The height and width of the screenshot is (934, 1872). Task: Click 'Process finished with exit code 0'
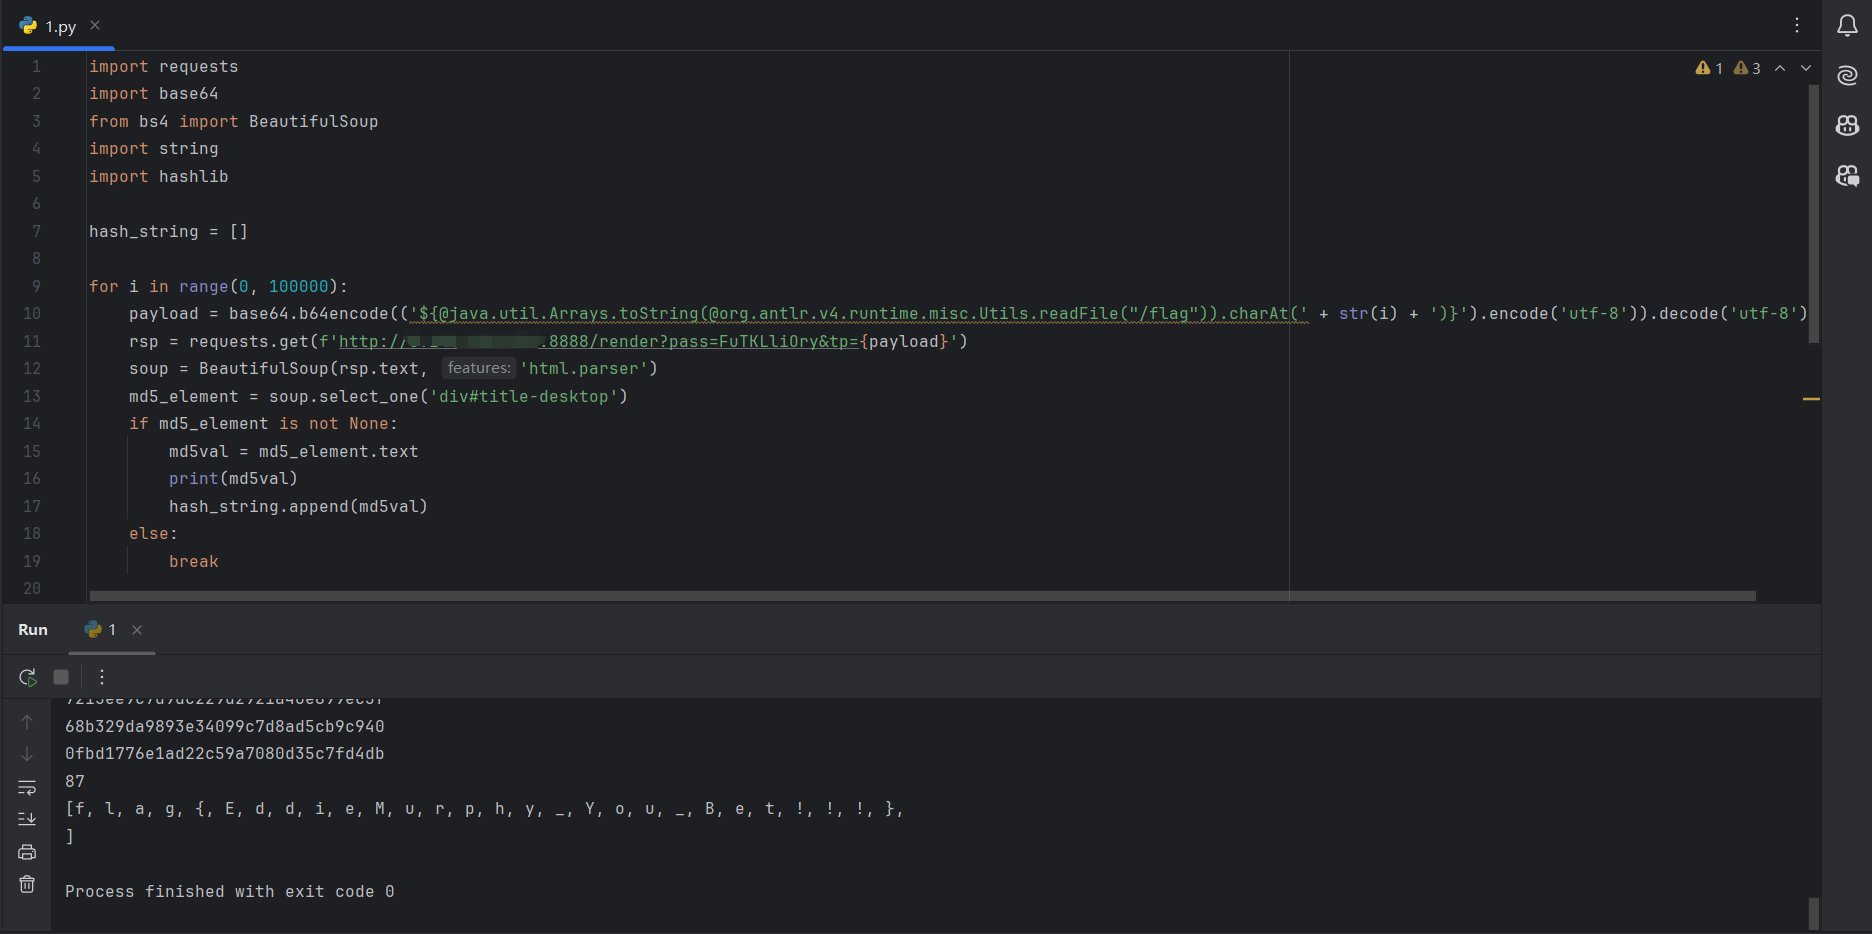230,891
